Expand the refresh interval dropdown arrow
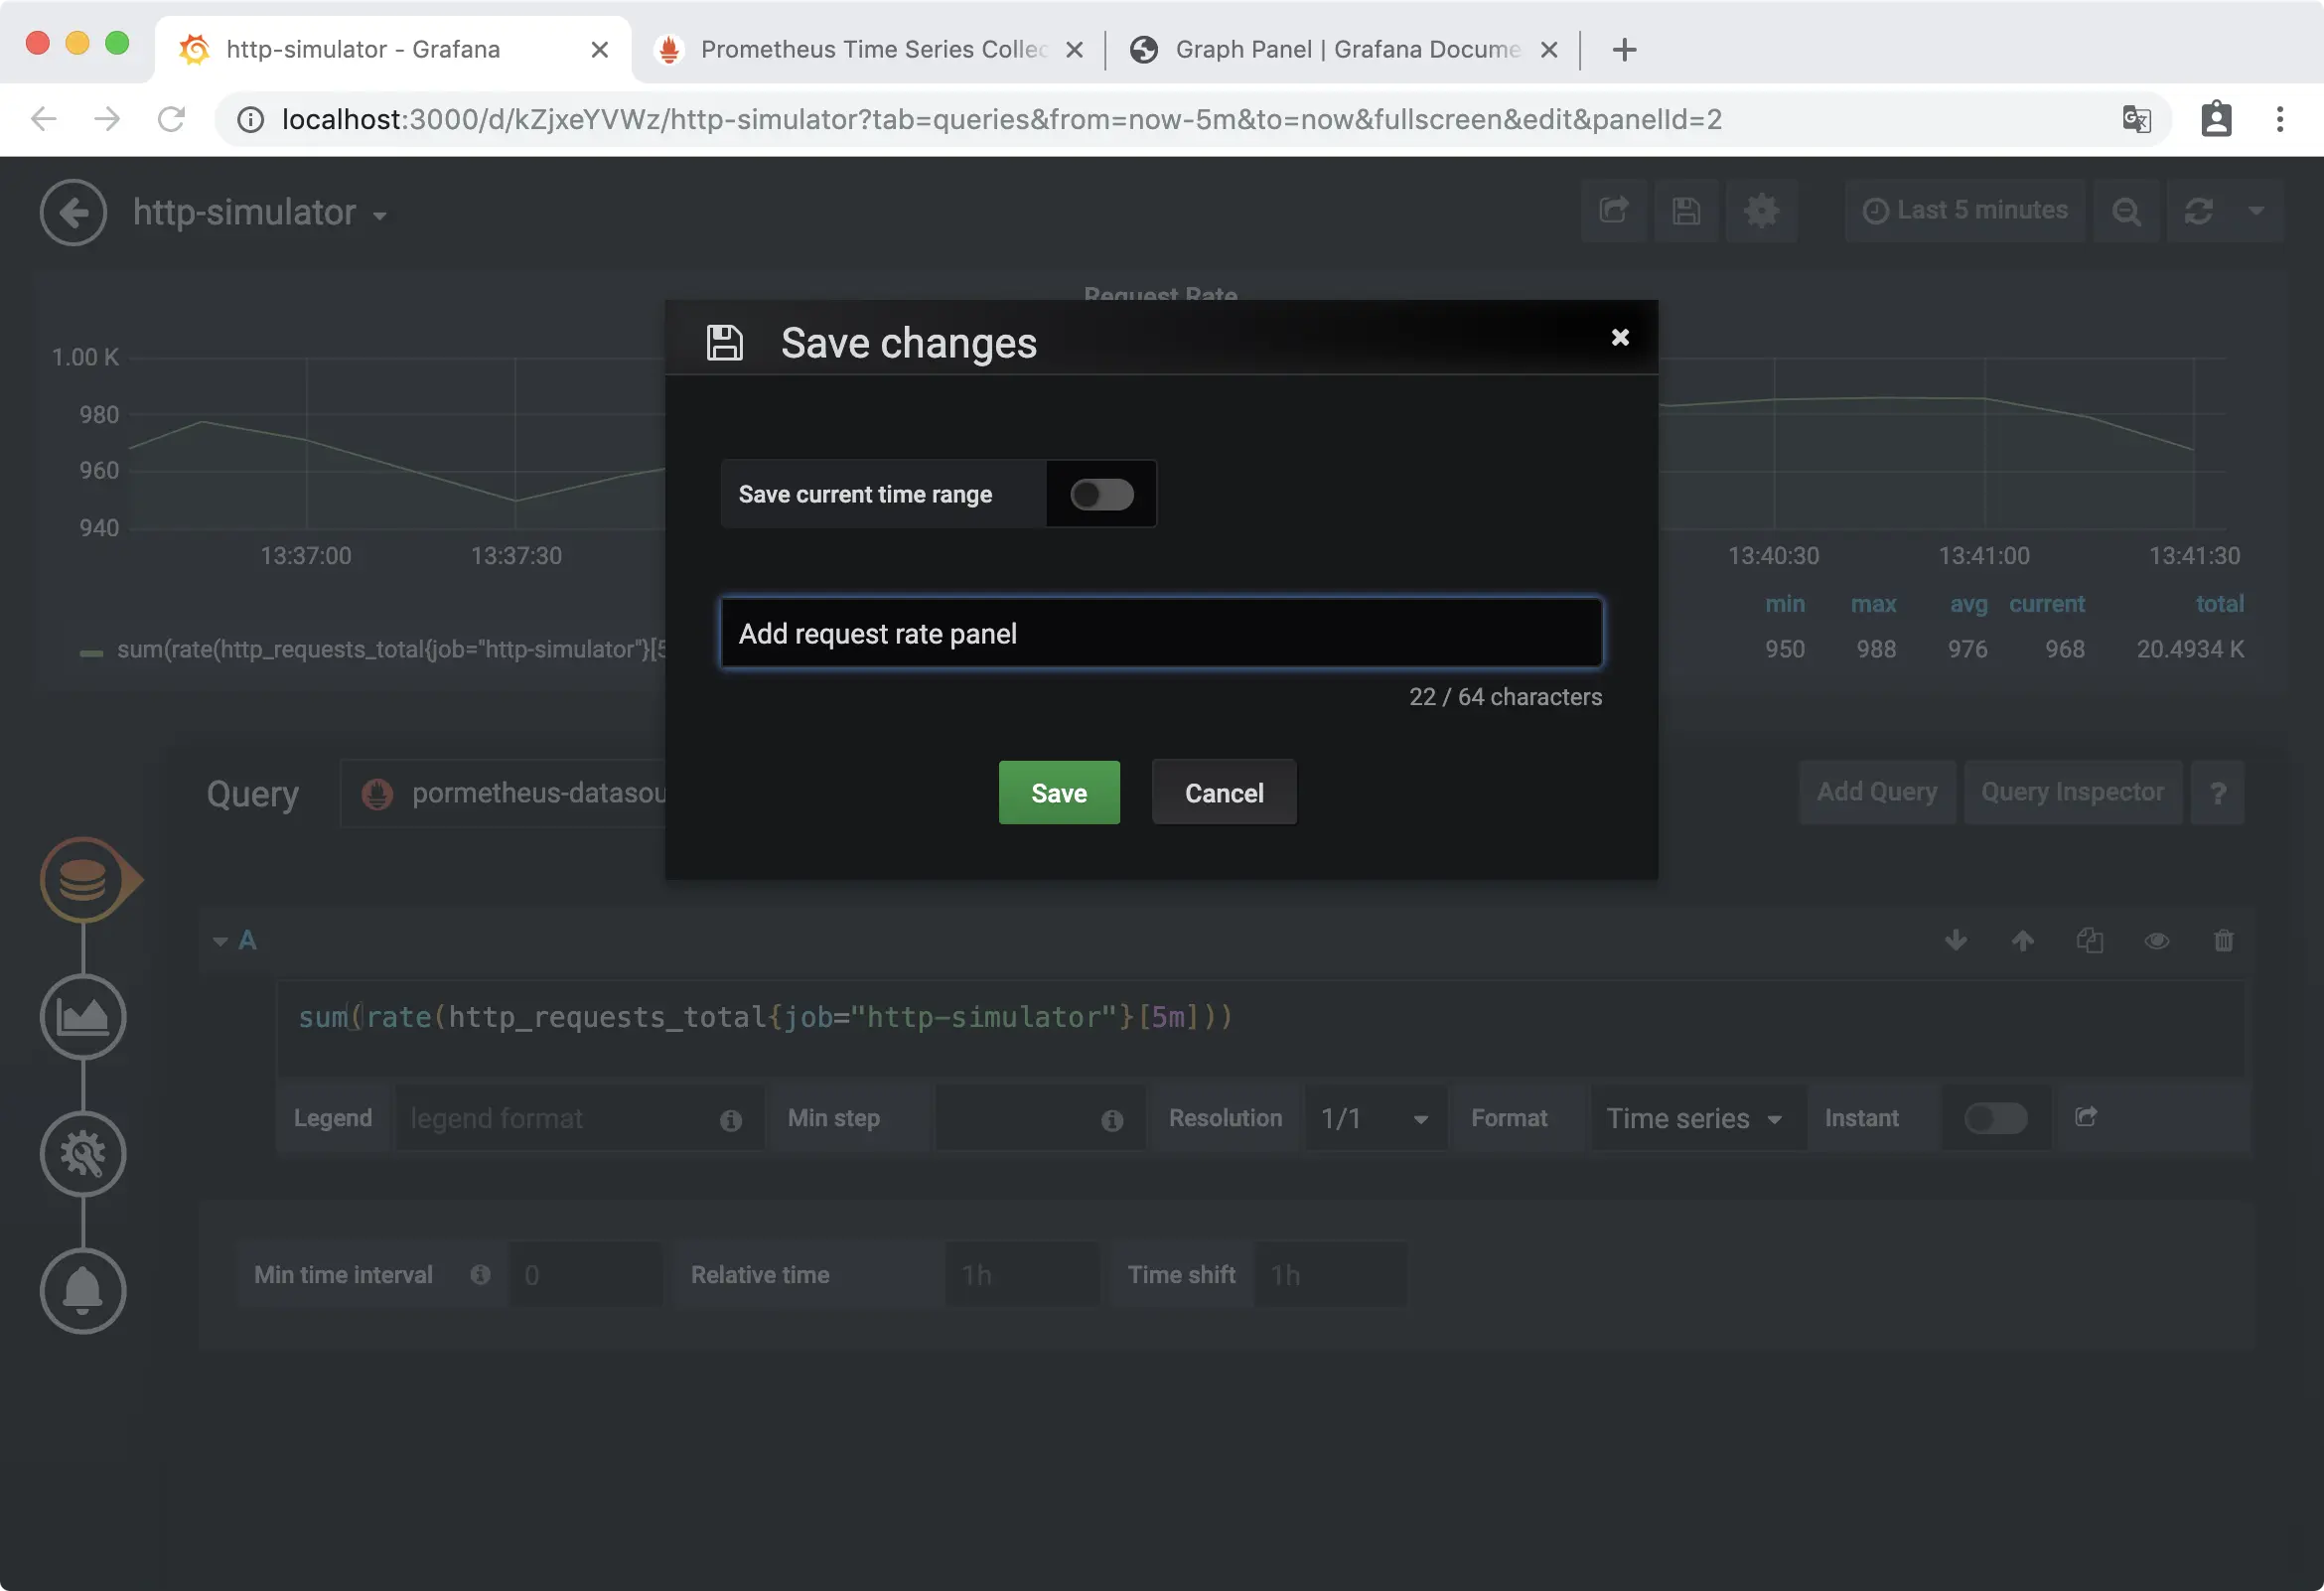Viewport: 2324px width, 1591px height. click(2256, 211)
